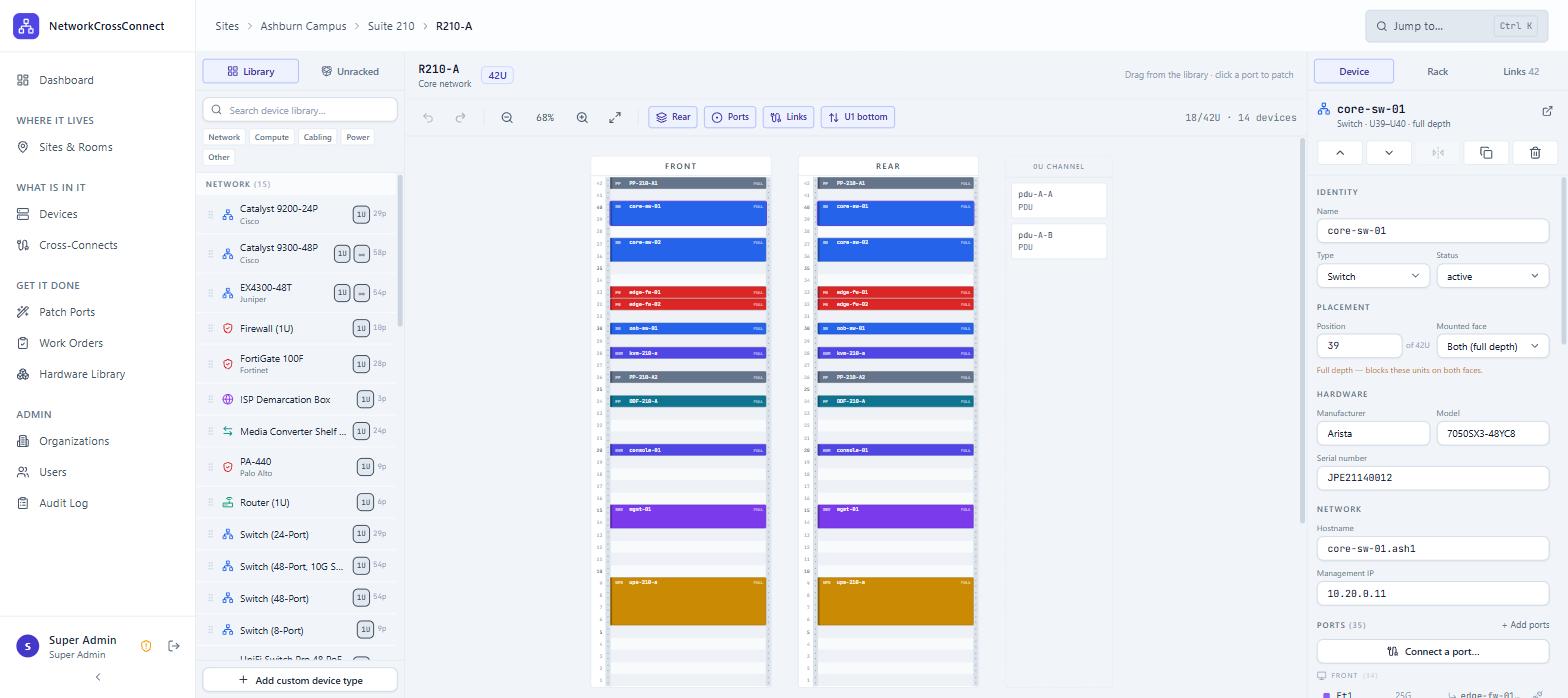The height and width of the screenshot is (698, 1568).
Task: Filter library by Network
Action: [x=224, y=137]
